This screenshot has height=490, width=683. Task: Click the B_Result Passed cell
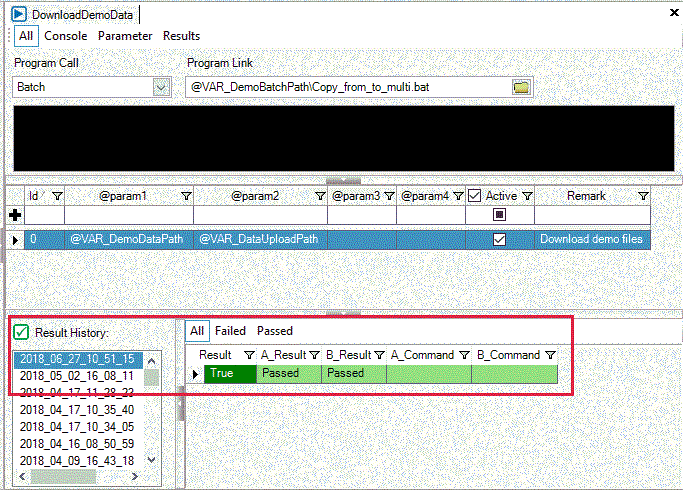pyautogui.click(x=354, y=374)
